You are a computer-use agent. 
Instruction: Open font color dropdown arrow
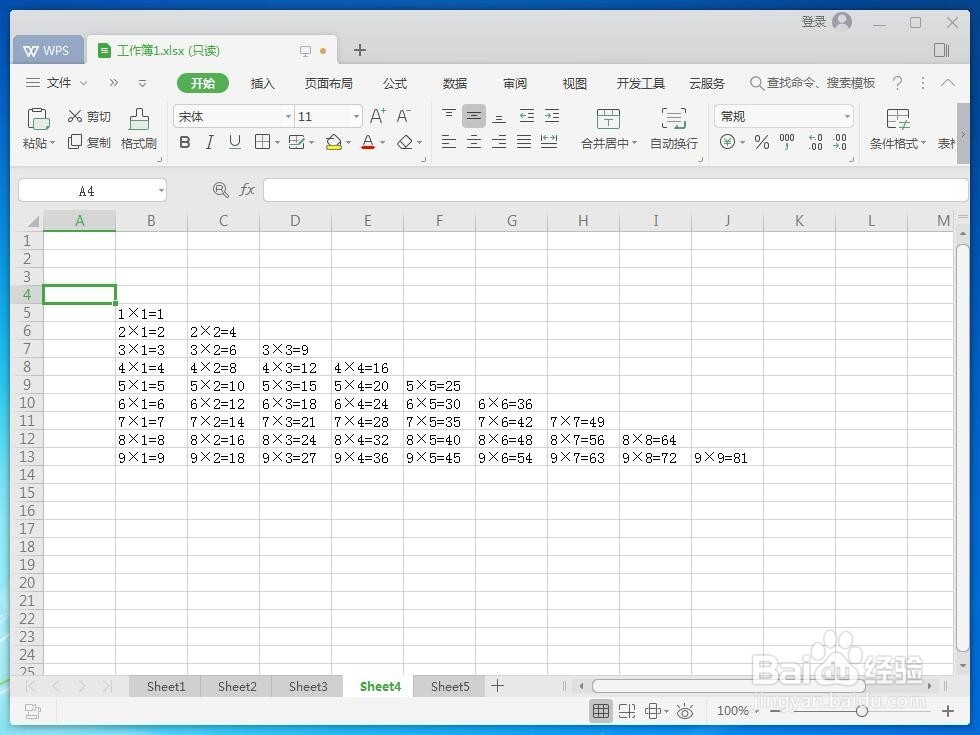(382, 143)
